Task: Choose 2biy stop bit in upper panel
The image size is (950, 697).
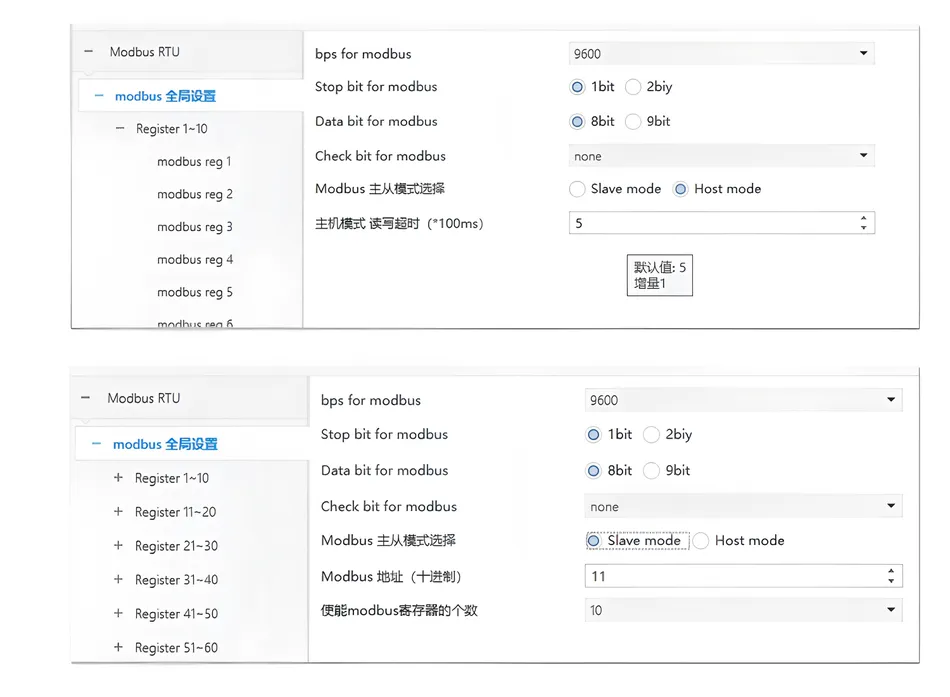Action: [x=633, y=87]
